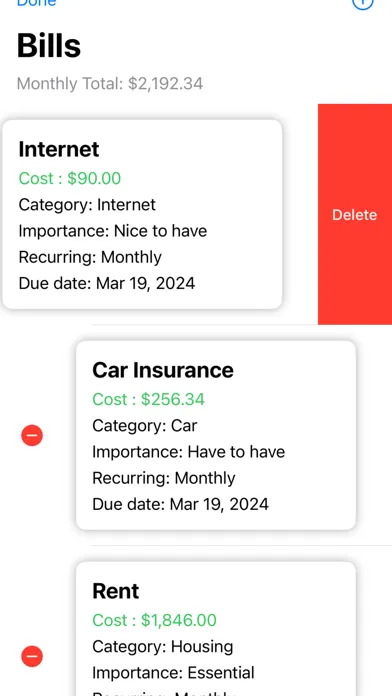The width and height of the screenshot is (392, 696).
Task: Select the 'Category: Car' line
Action: point(145,426)
